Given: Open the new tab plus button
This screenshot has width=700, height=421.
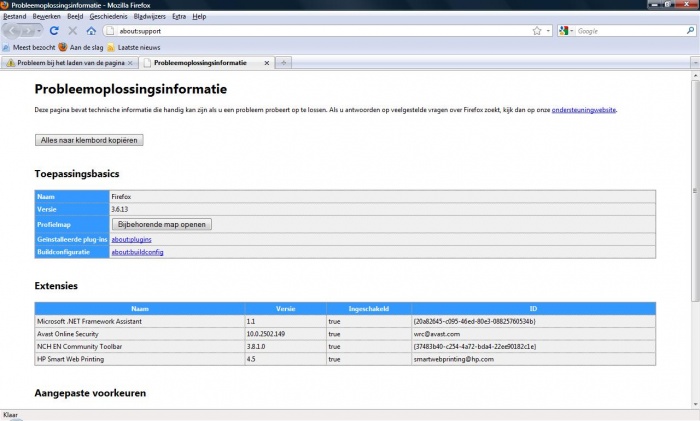Looking at the screenshot, I should (x=283, y=63).
